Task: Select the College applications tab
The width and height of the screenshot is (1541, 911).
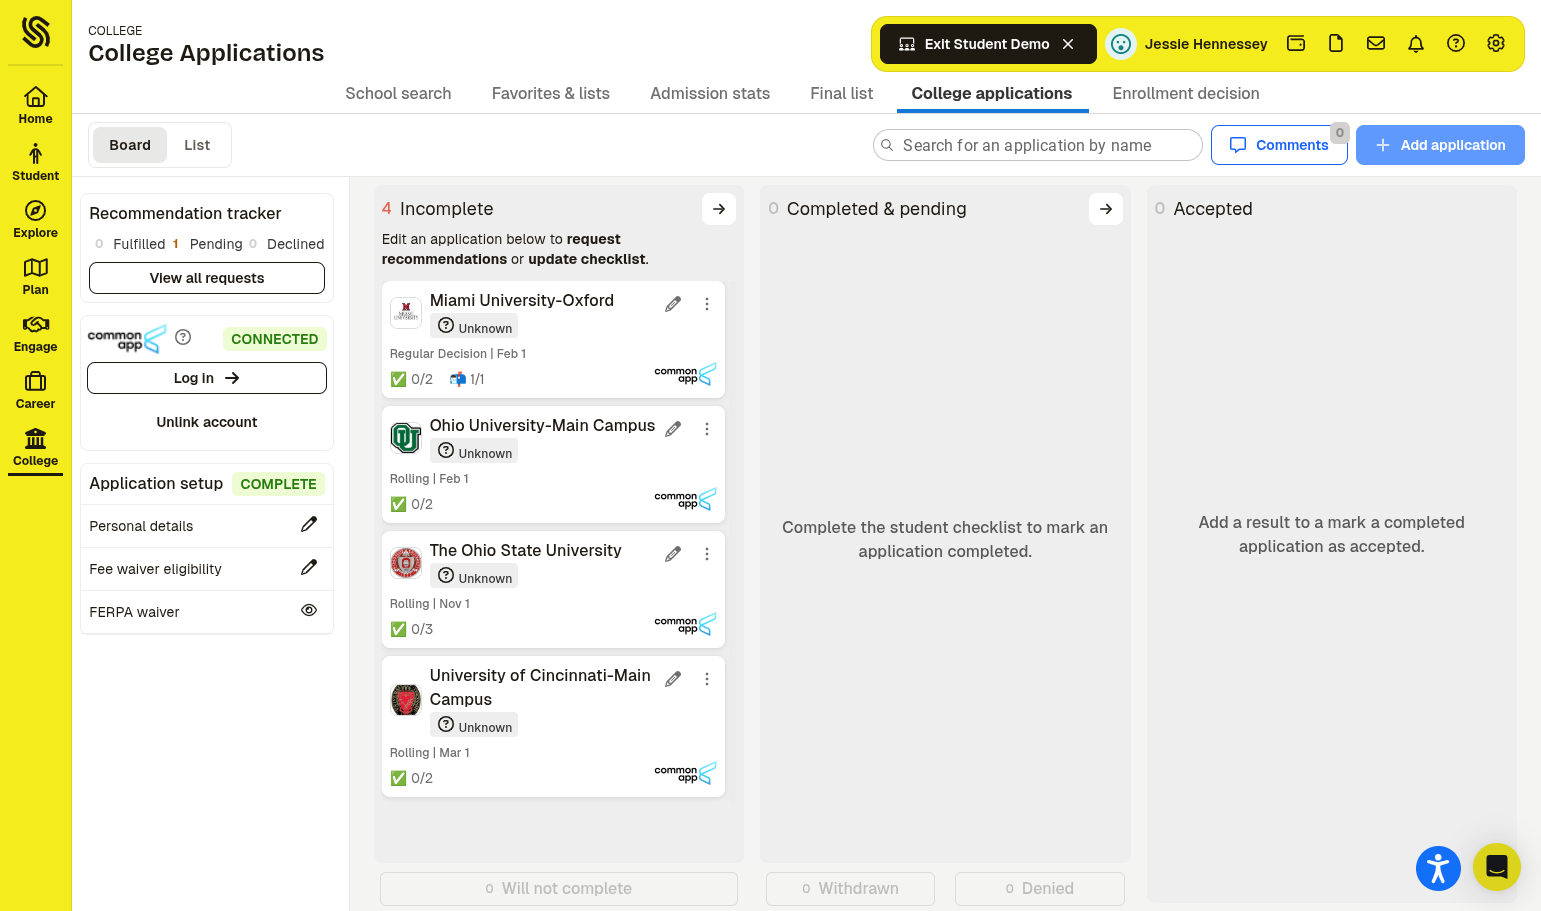Action: coord(992,93)
